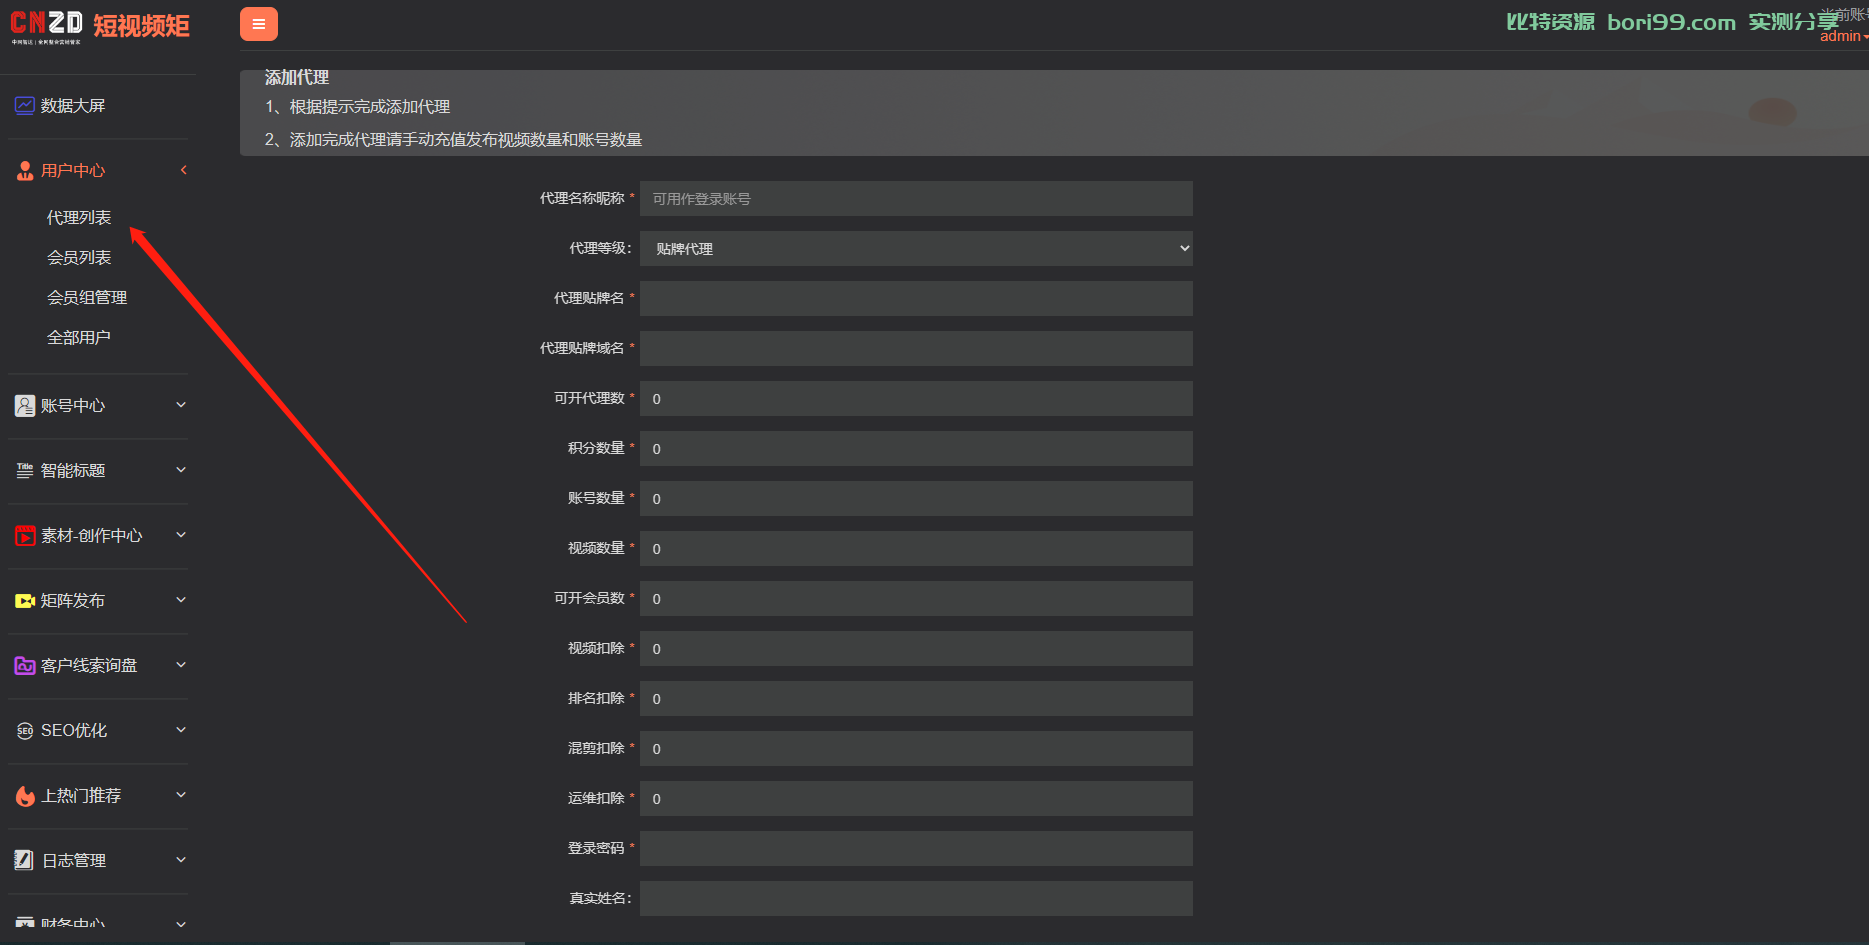
Task: Expand the 上热门推荐 menu chevron
Action: [181, 795]
